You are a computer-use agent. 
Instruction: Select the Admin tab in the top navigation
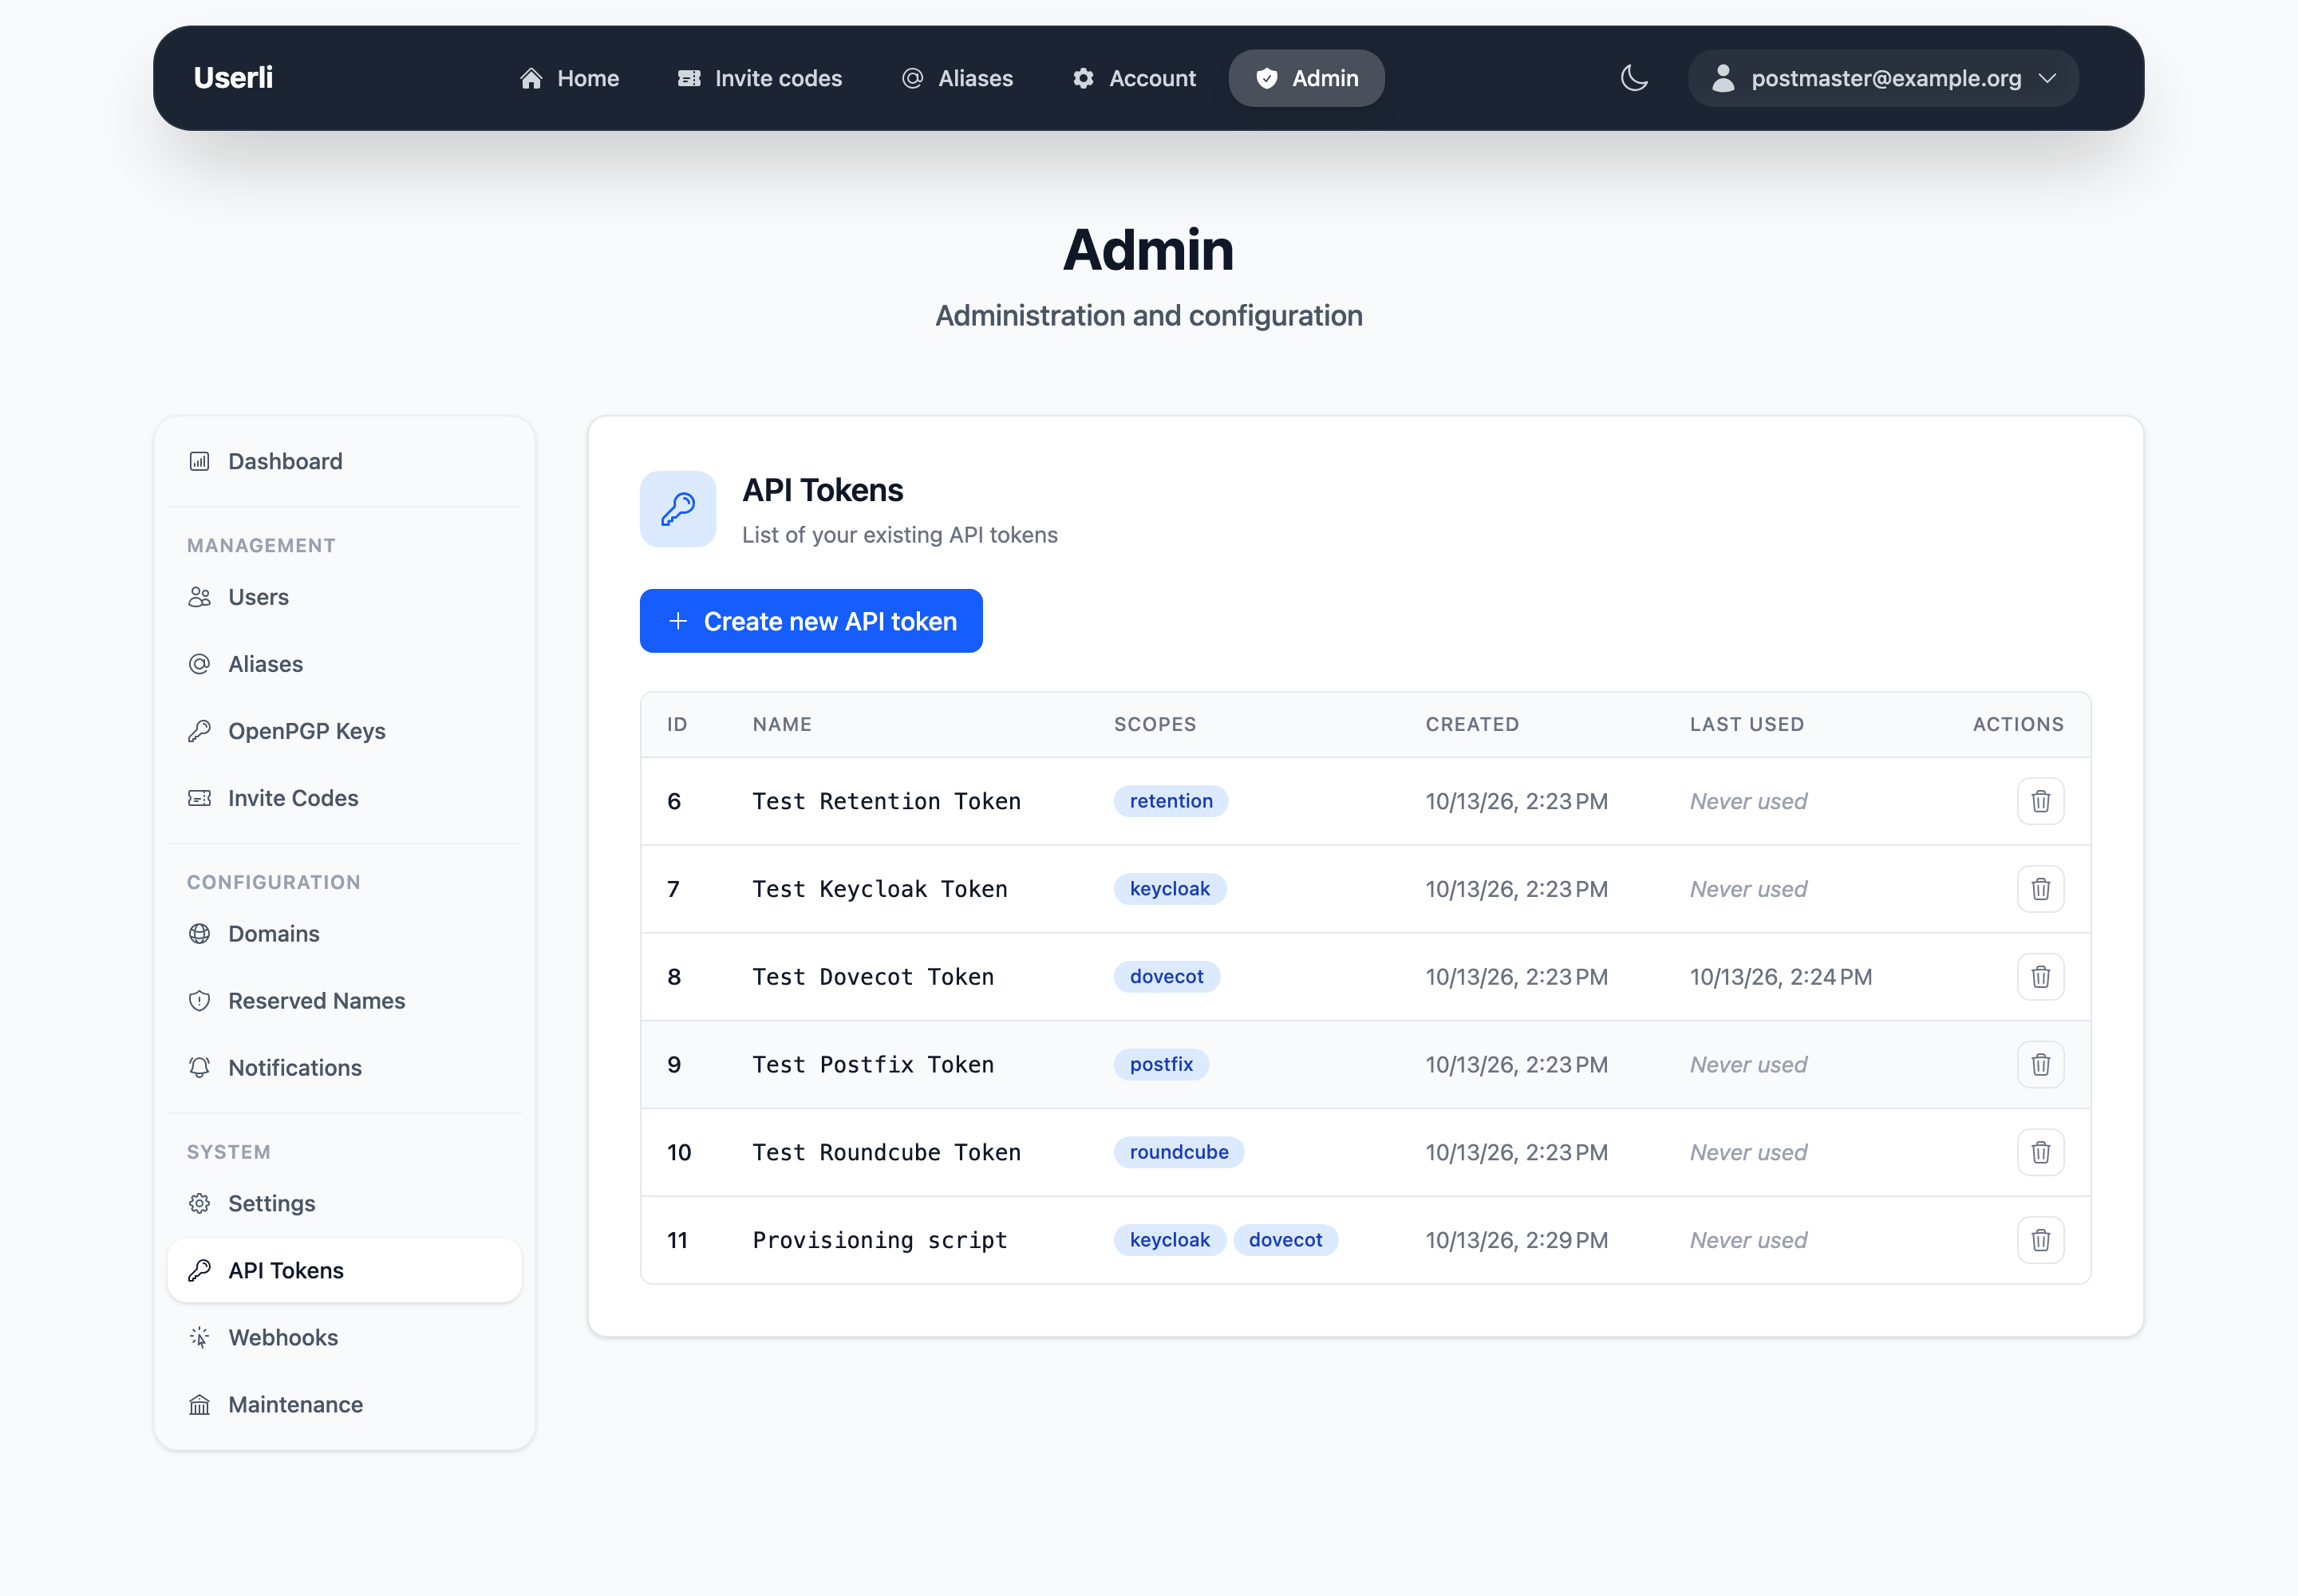pos(1306,78)
